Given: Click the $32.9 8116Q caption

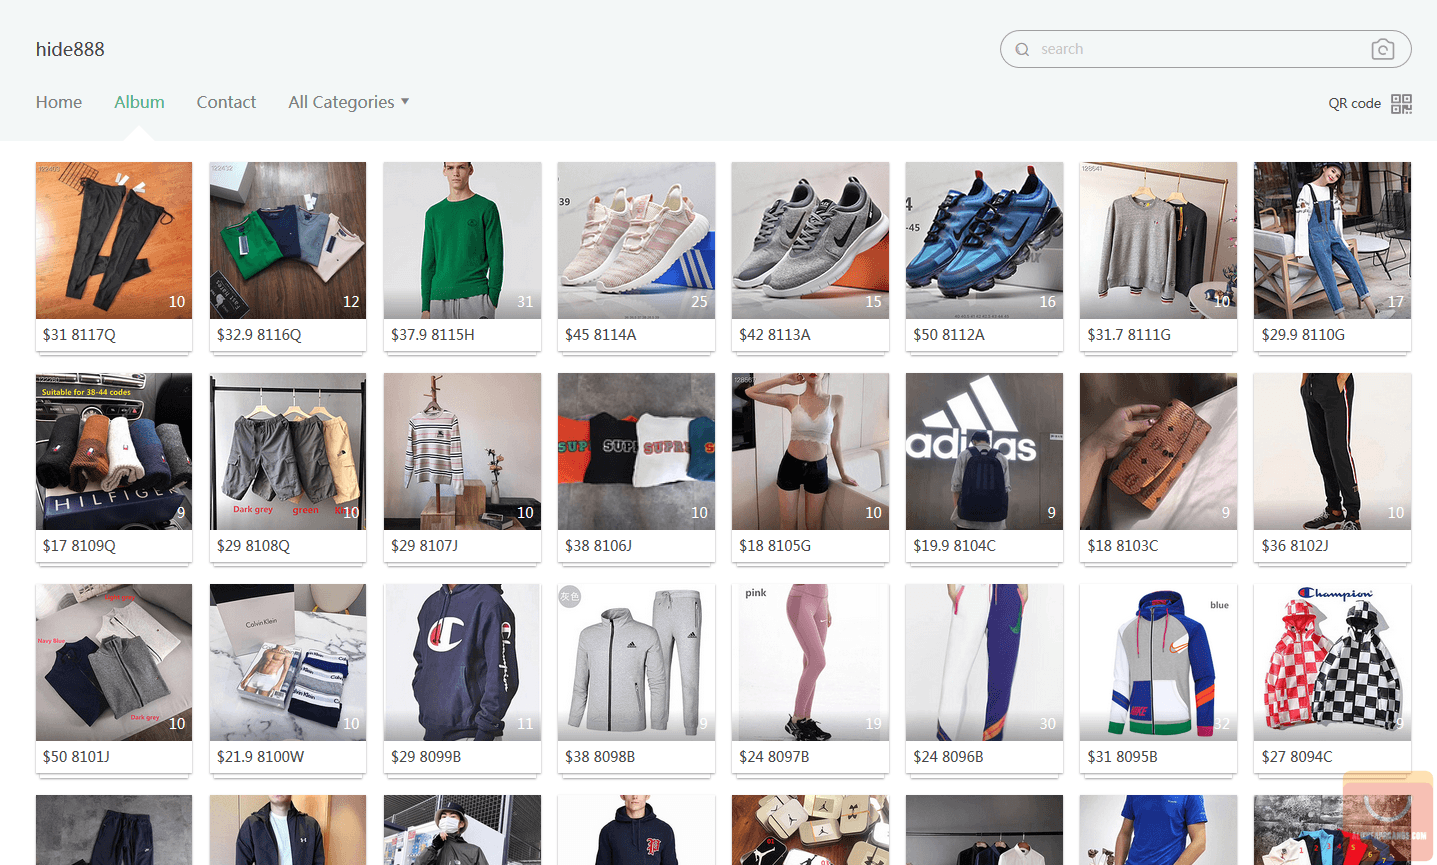Looking at the screenshot, I should 259,335.
